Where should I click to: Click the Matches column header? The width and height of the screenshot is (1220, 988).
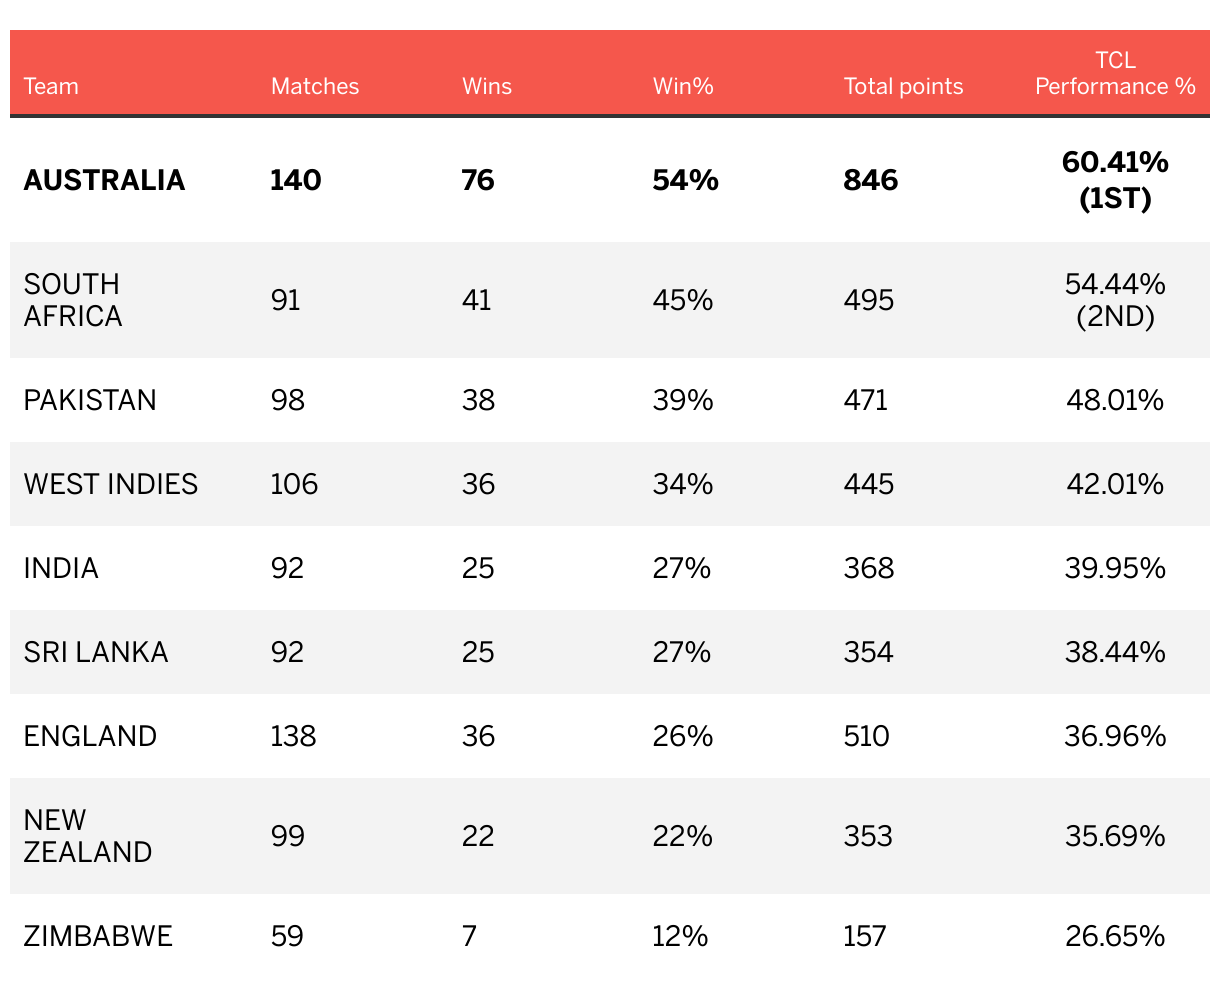[x=314, y=86]
